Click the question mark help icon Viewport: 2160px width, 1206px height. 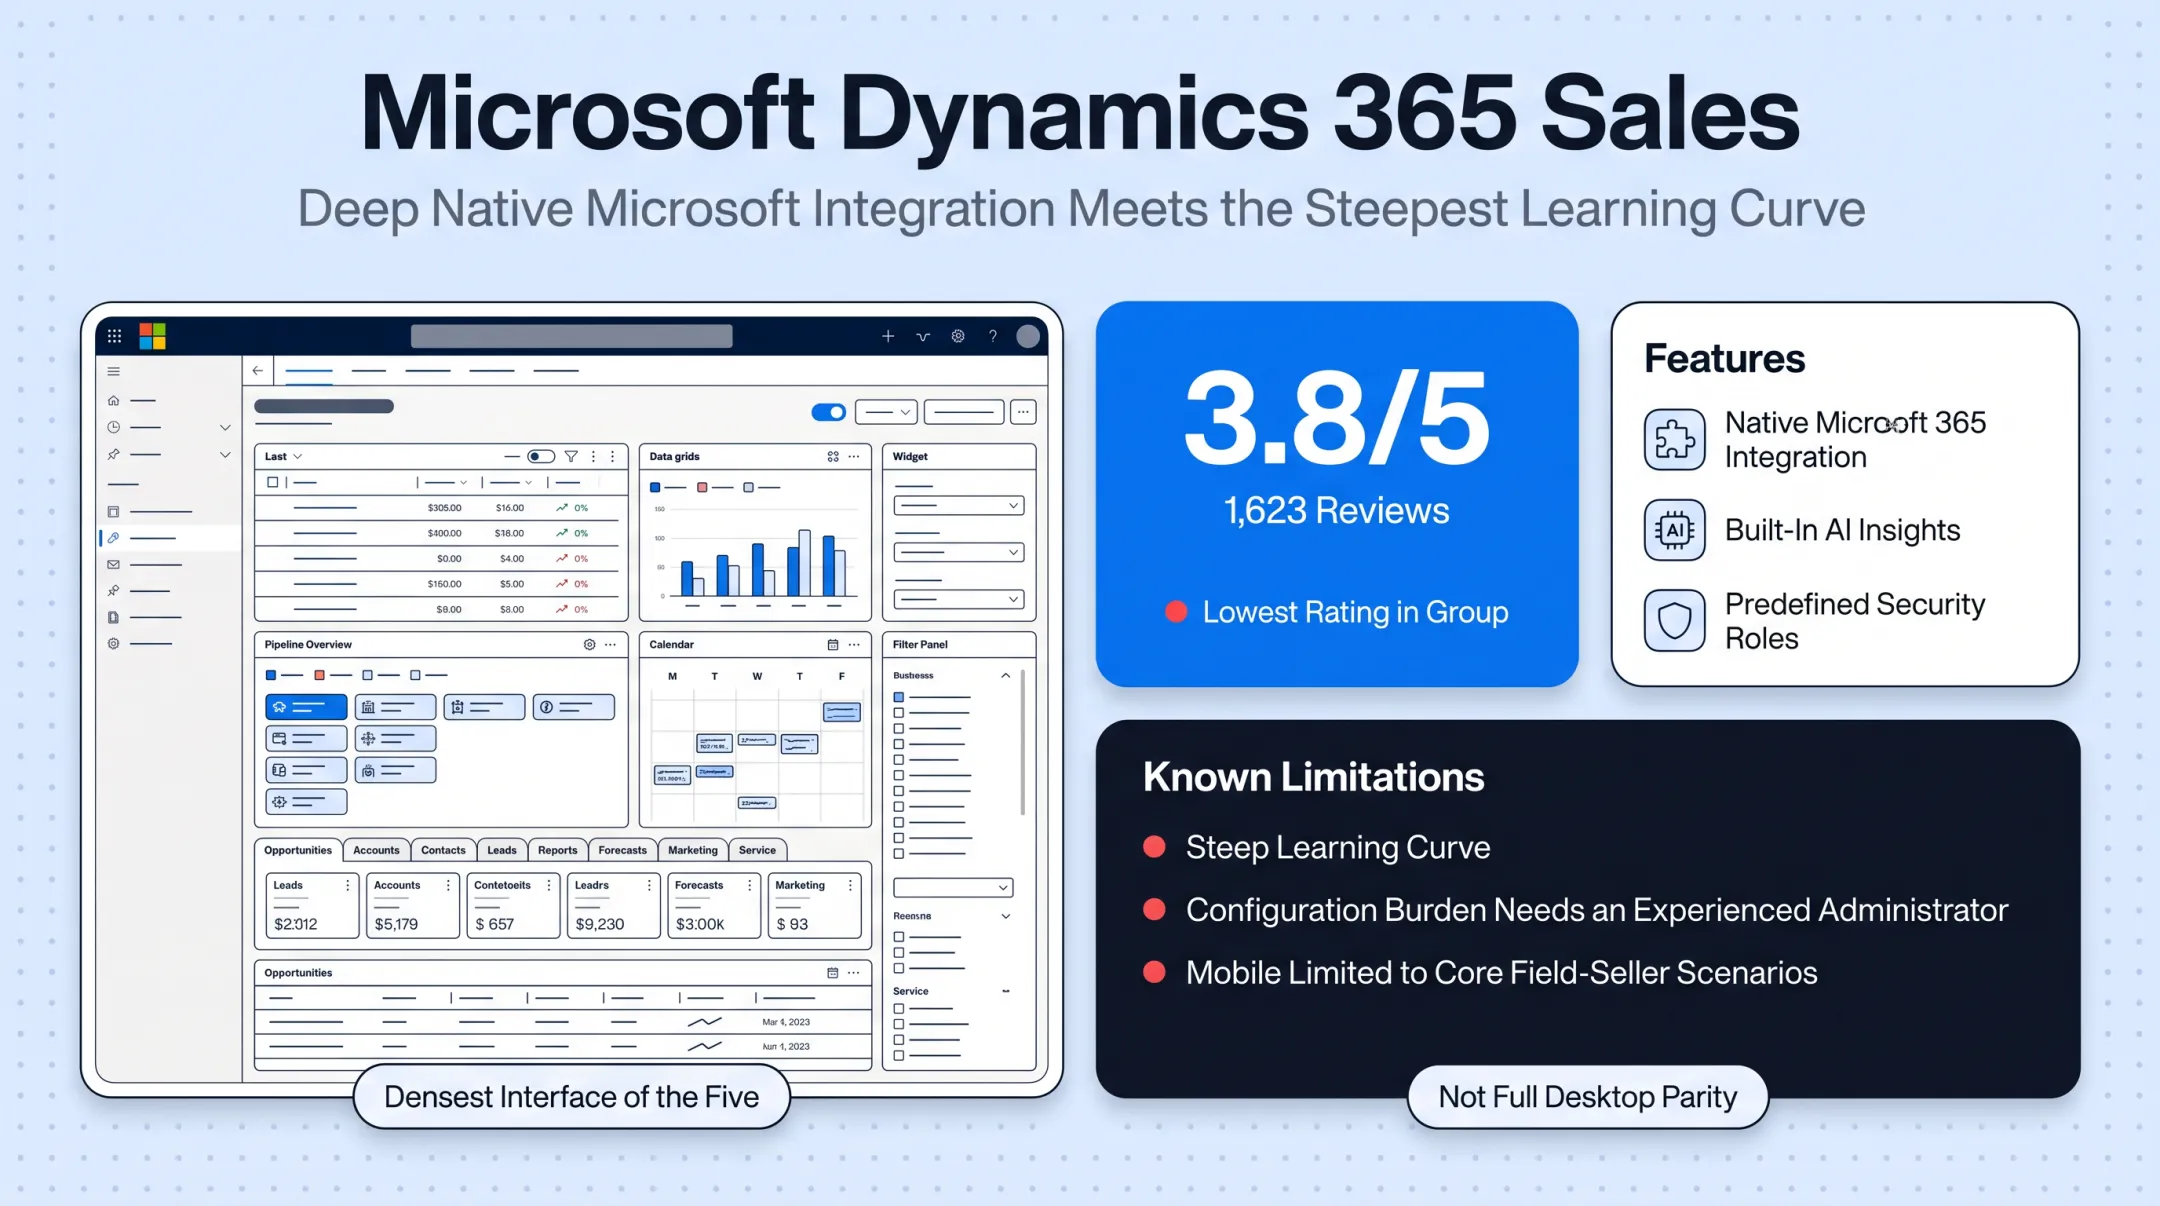(x=993, y=336)
